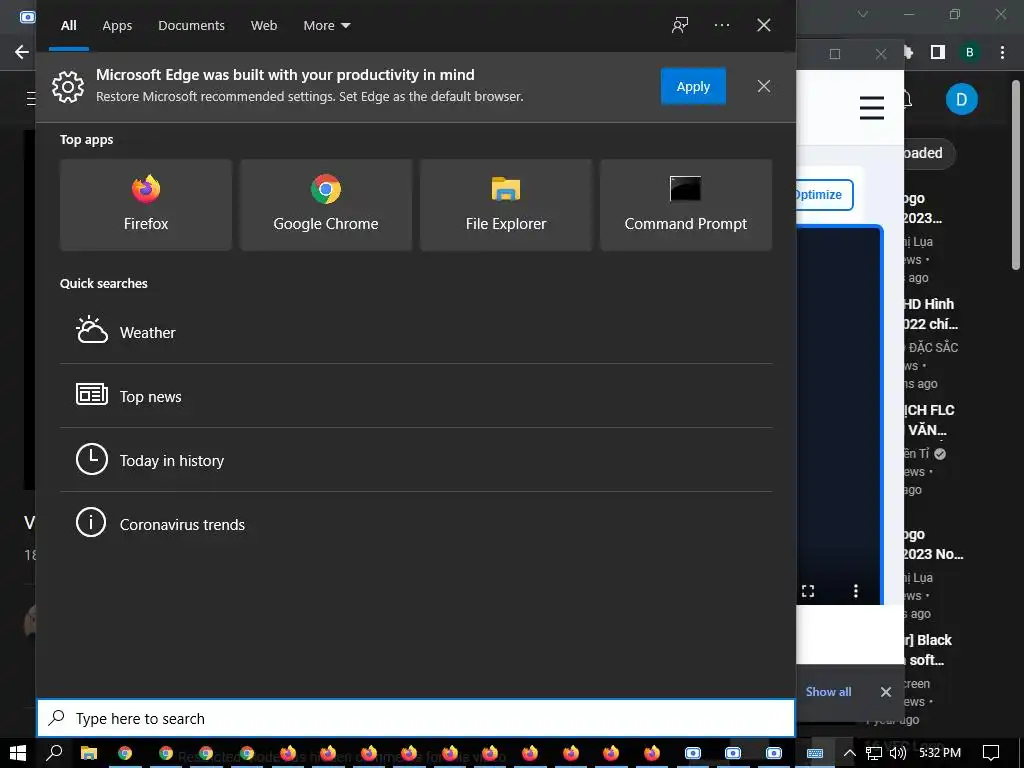The height and width of the screenshot is (768, 1024).
Task: Open the YouTube account D avatar
Action: [x=961, y=99]
